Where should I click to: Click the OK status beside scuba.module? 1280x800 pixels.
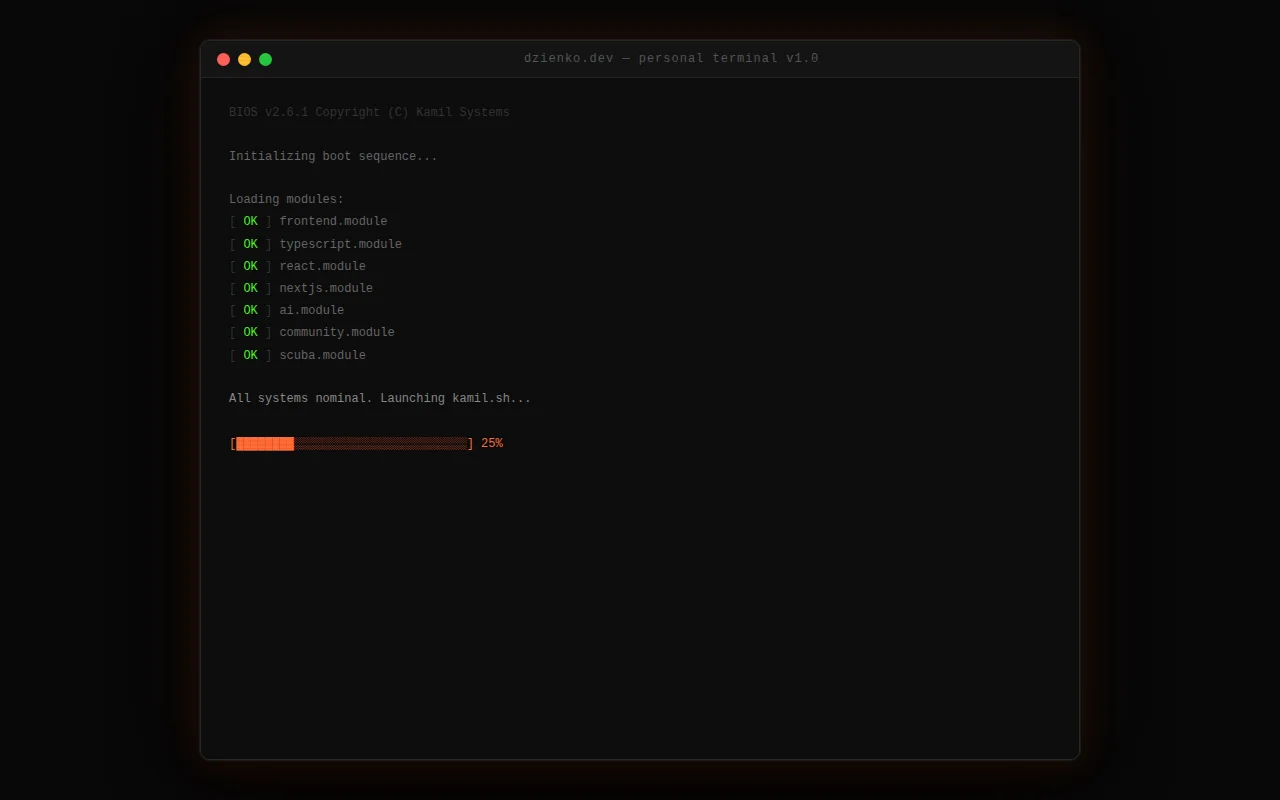tap(250, 355)
